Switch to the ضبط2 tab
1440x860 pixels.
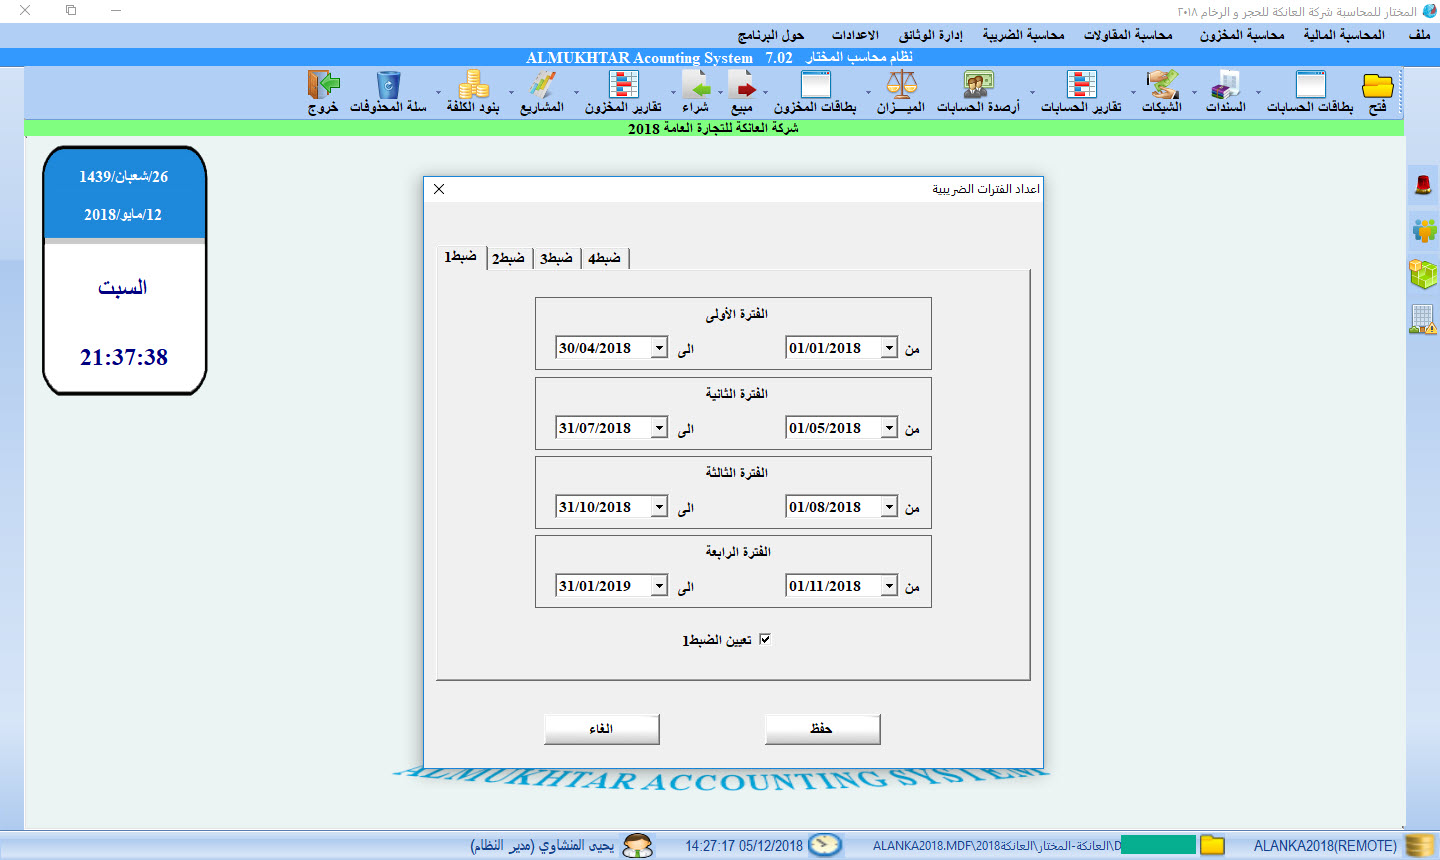click(x=508, y=258)
